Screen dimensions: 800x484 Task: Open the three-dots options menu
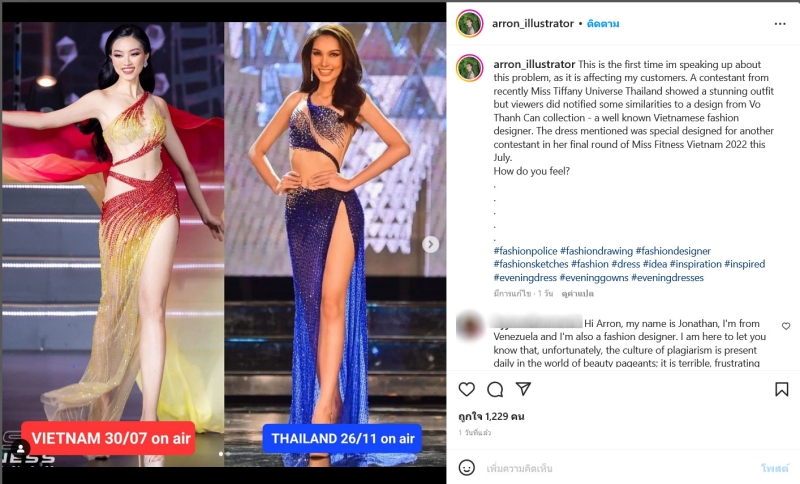(x=780, y=24)
